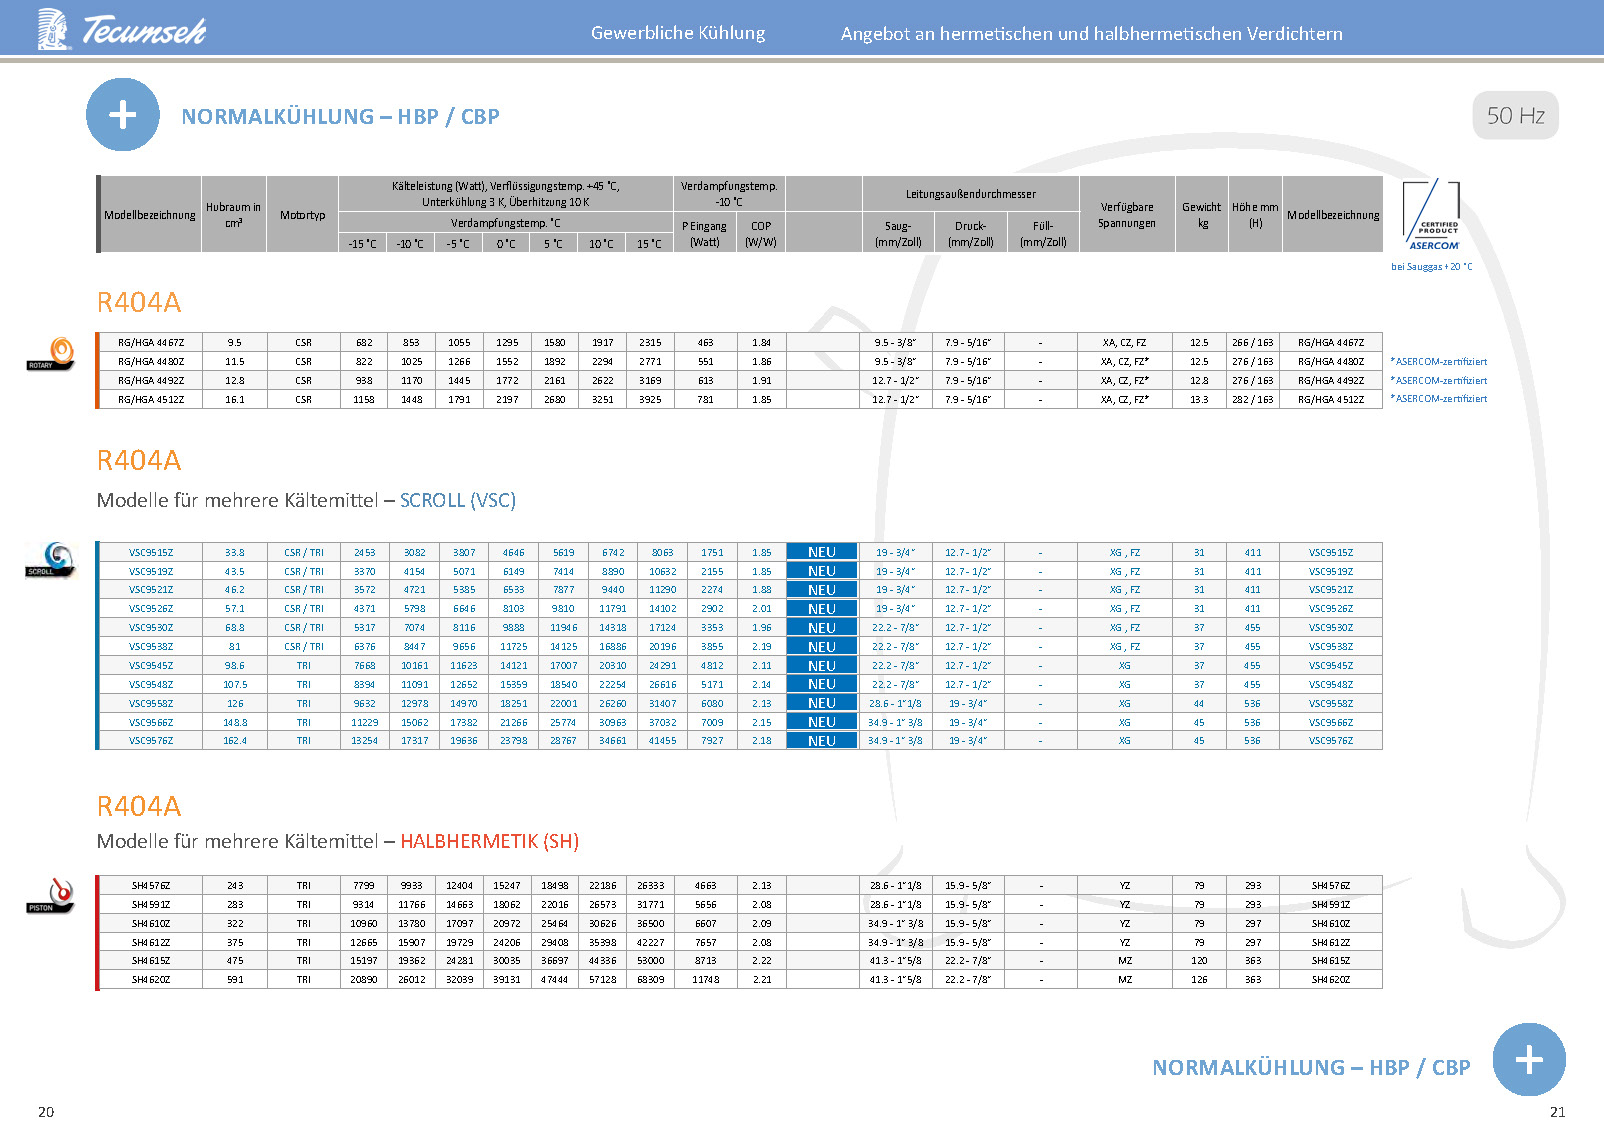Click the NEU badge for VSC9576Z
This screenshot has height=1135, width=1604.
pos(822,741)
